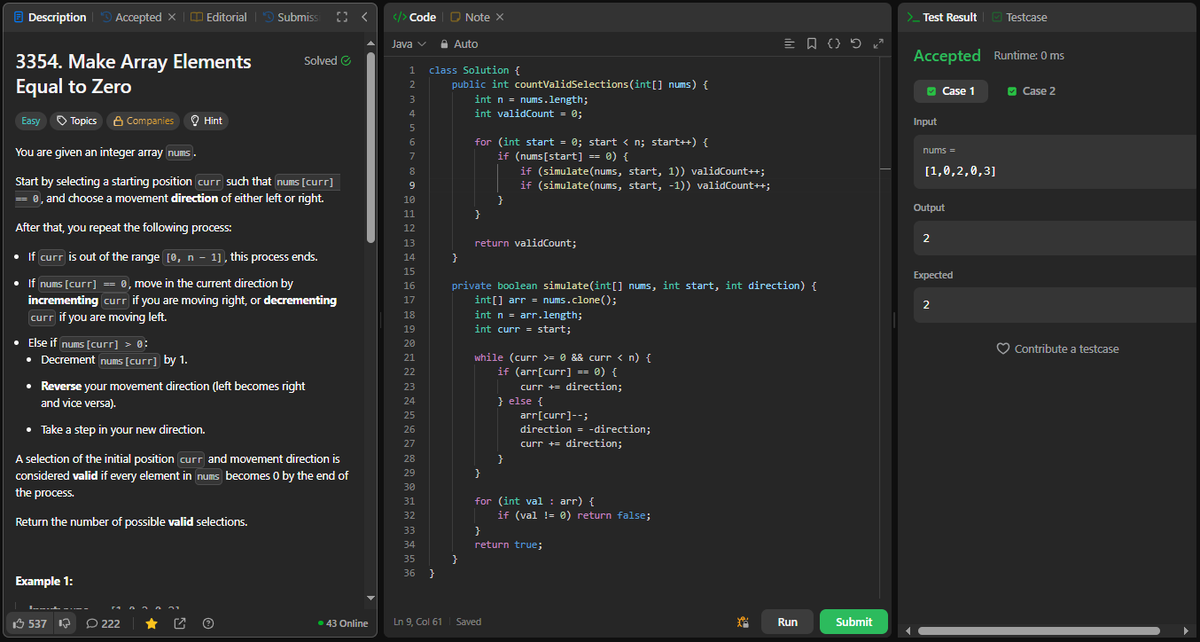Click the Easy difficulty tag

(31, 121)
